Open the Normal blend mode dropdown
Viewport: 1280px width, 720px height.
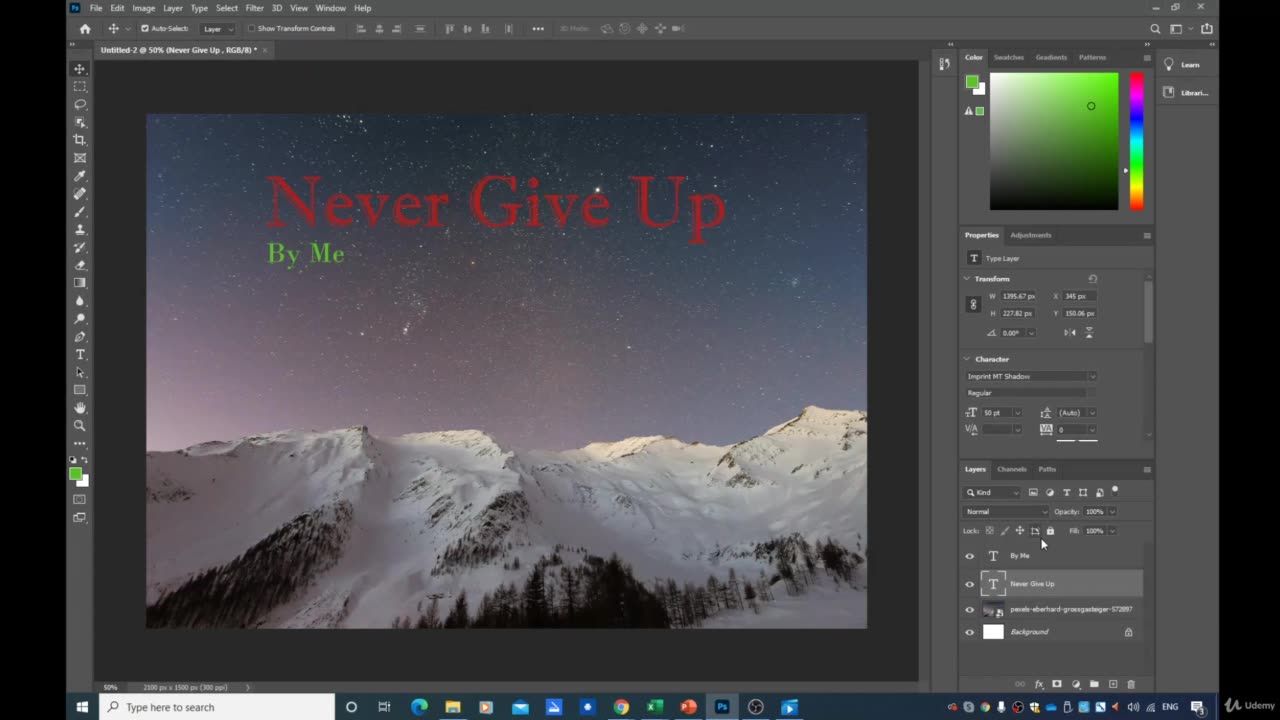coord(1006,512)
